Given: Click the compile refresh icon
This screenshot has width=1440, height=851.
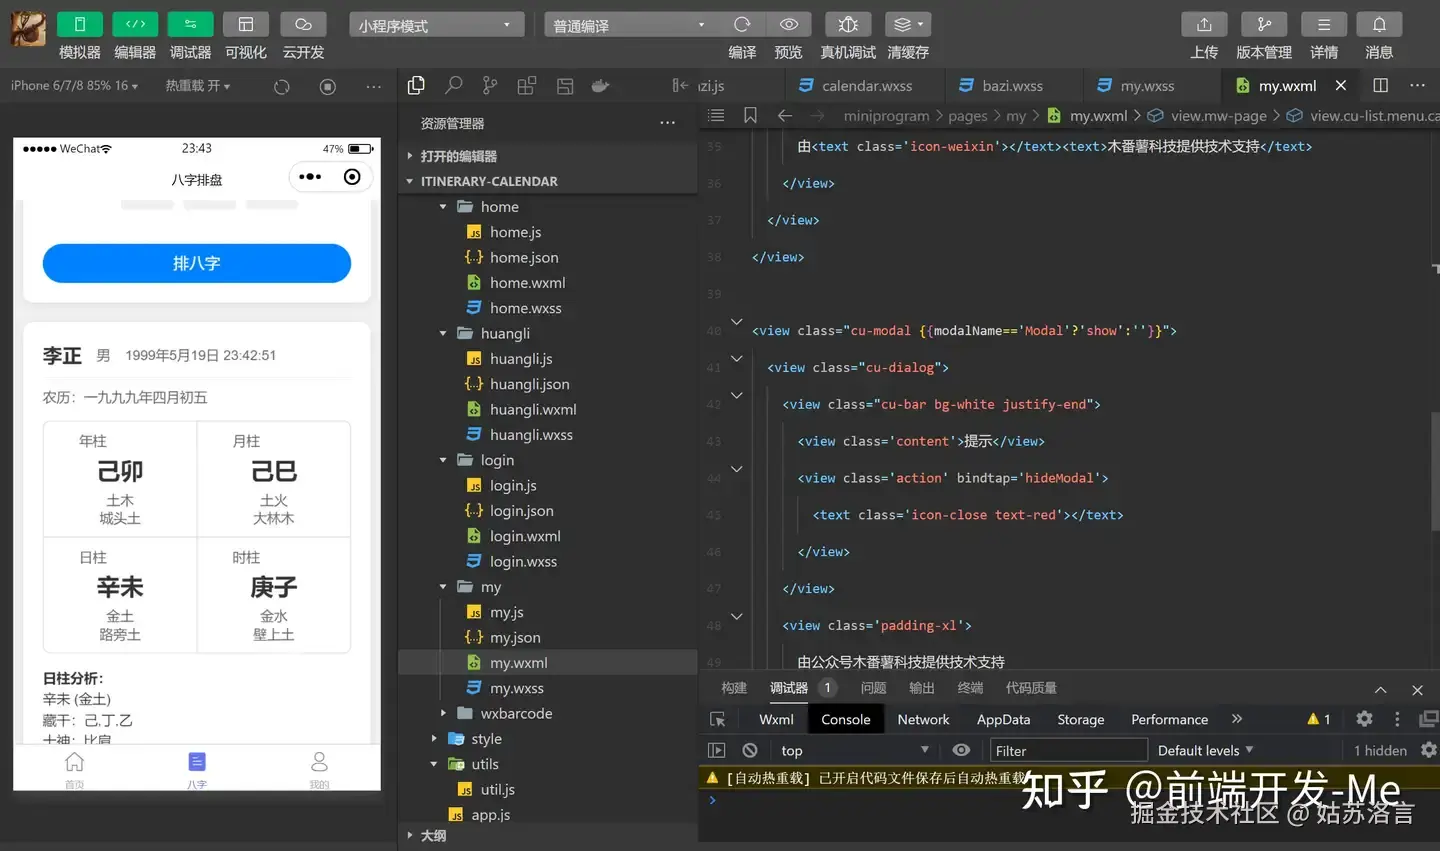Looking at the screenshot, I should point(742,24).
